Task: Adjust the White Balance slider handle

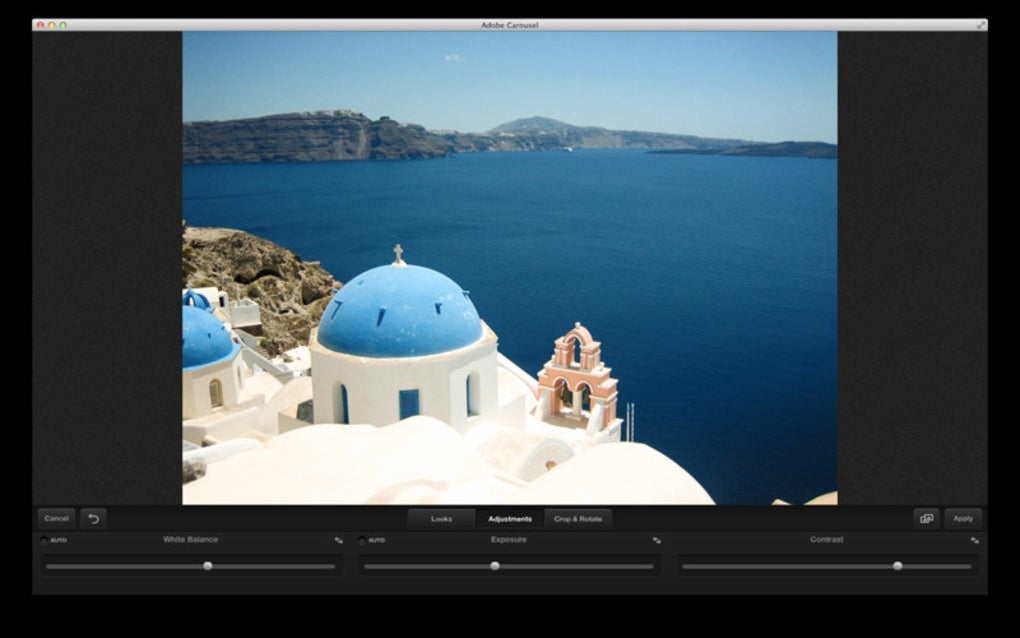Action: (x=207, y=566)
